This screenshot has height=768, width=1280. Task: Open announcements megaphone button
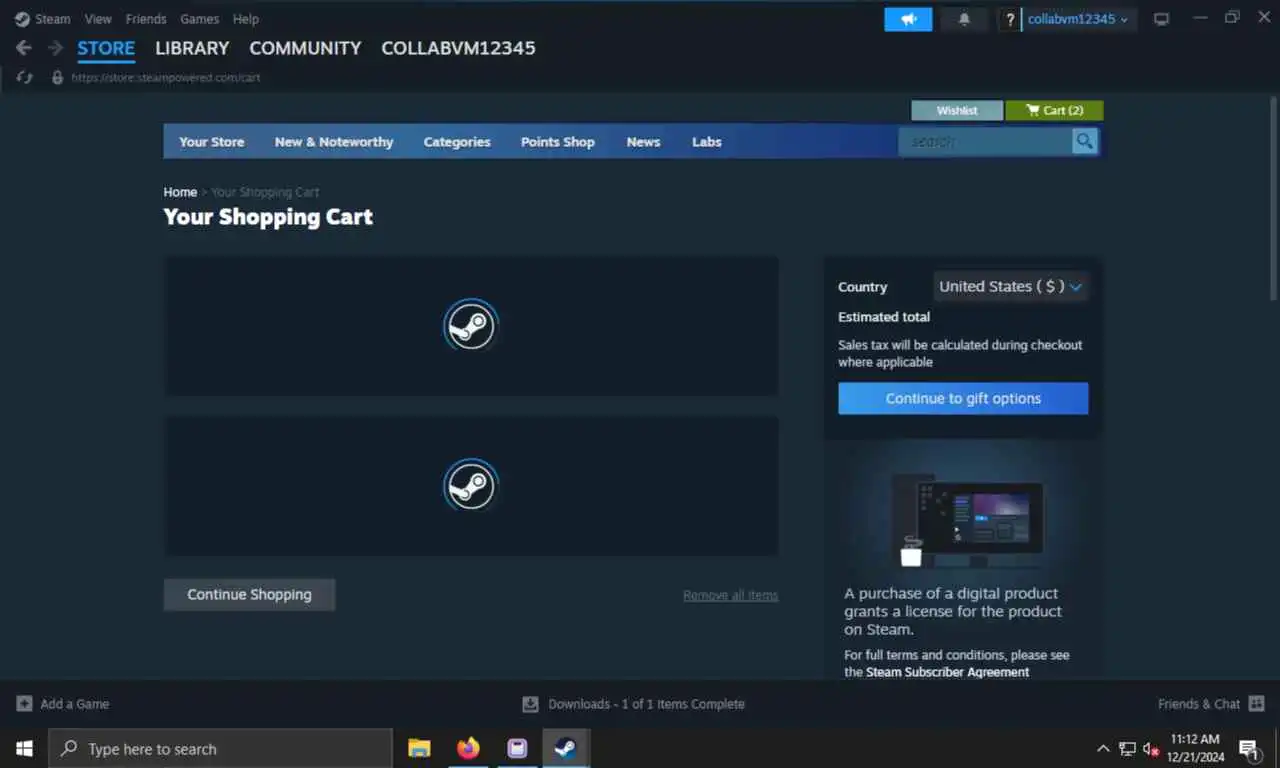tap(908, 19)
